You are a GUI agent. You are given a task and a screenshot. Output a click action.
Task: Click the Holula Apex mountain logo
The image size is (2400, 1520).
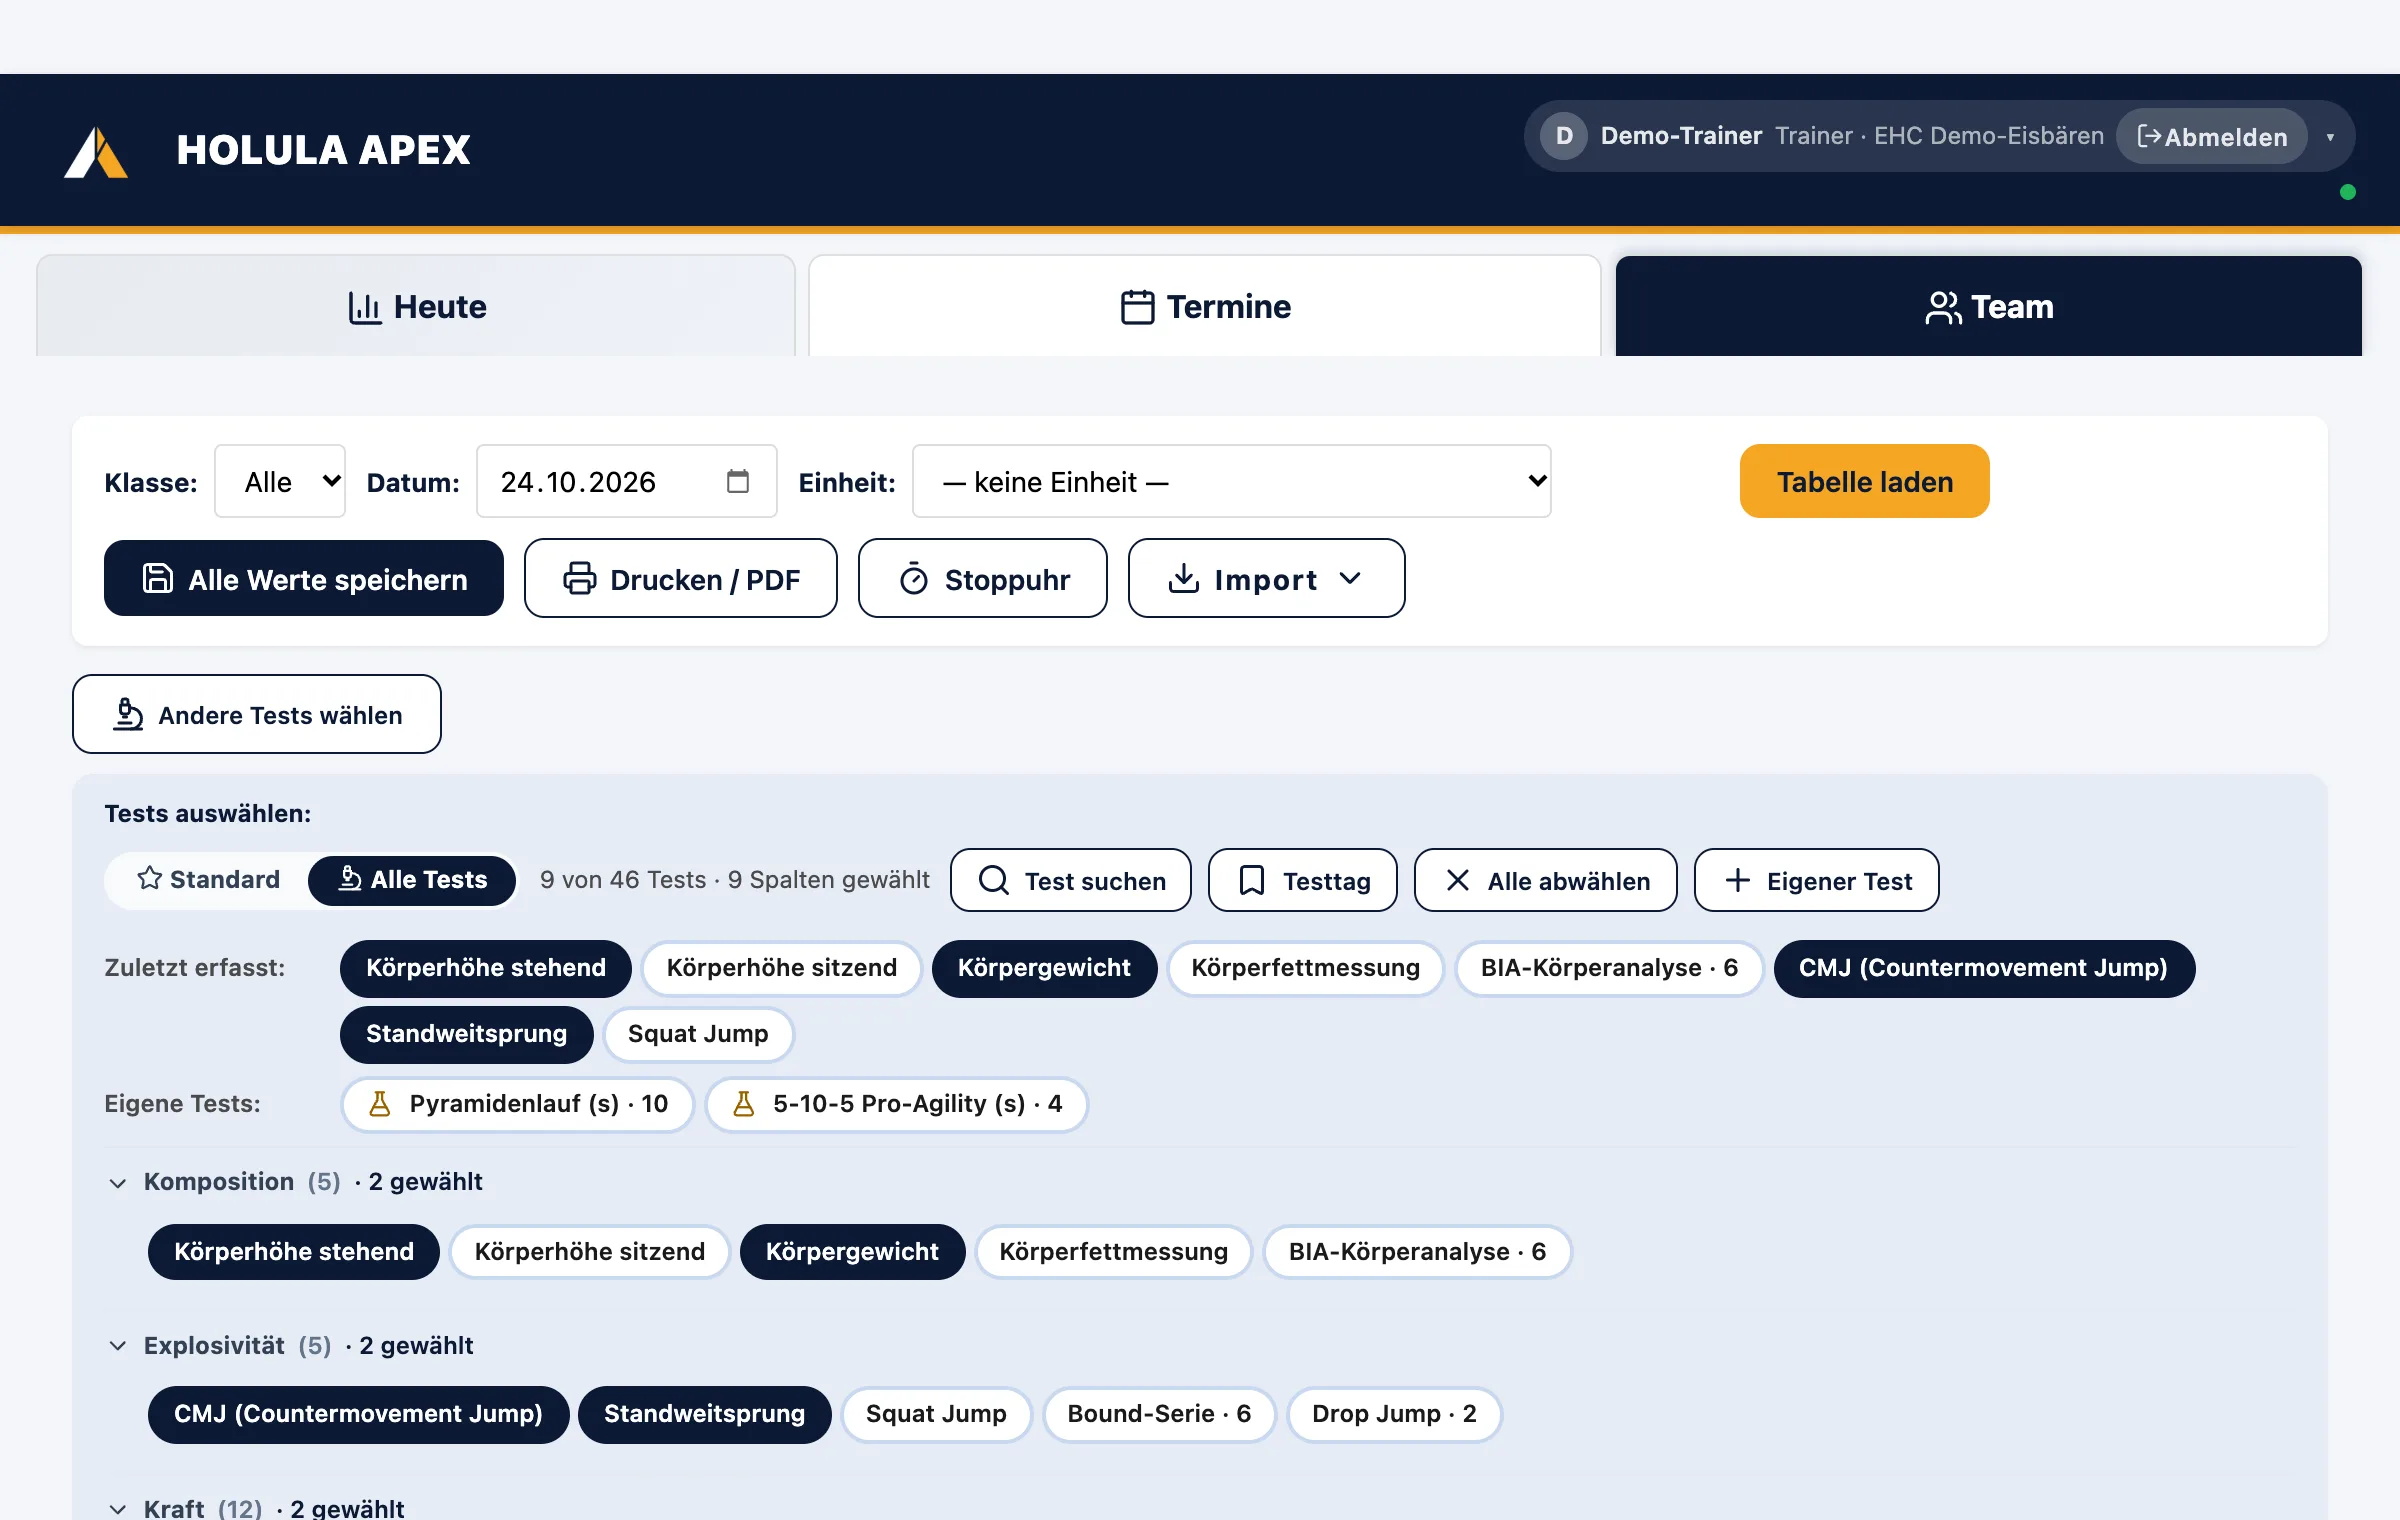coord(96,152)
